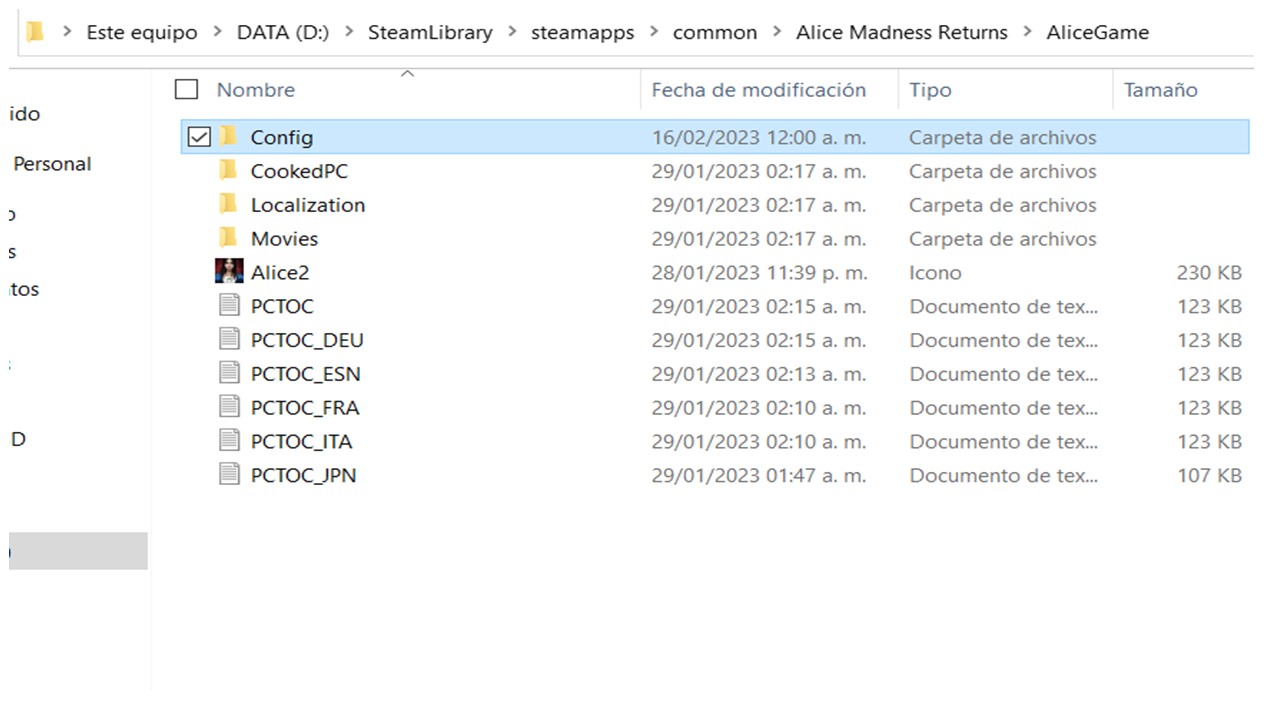This screenshot has width=1280, height=720.
Task: Select the CookedPC folder name
Action: tap(299, 171)
